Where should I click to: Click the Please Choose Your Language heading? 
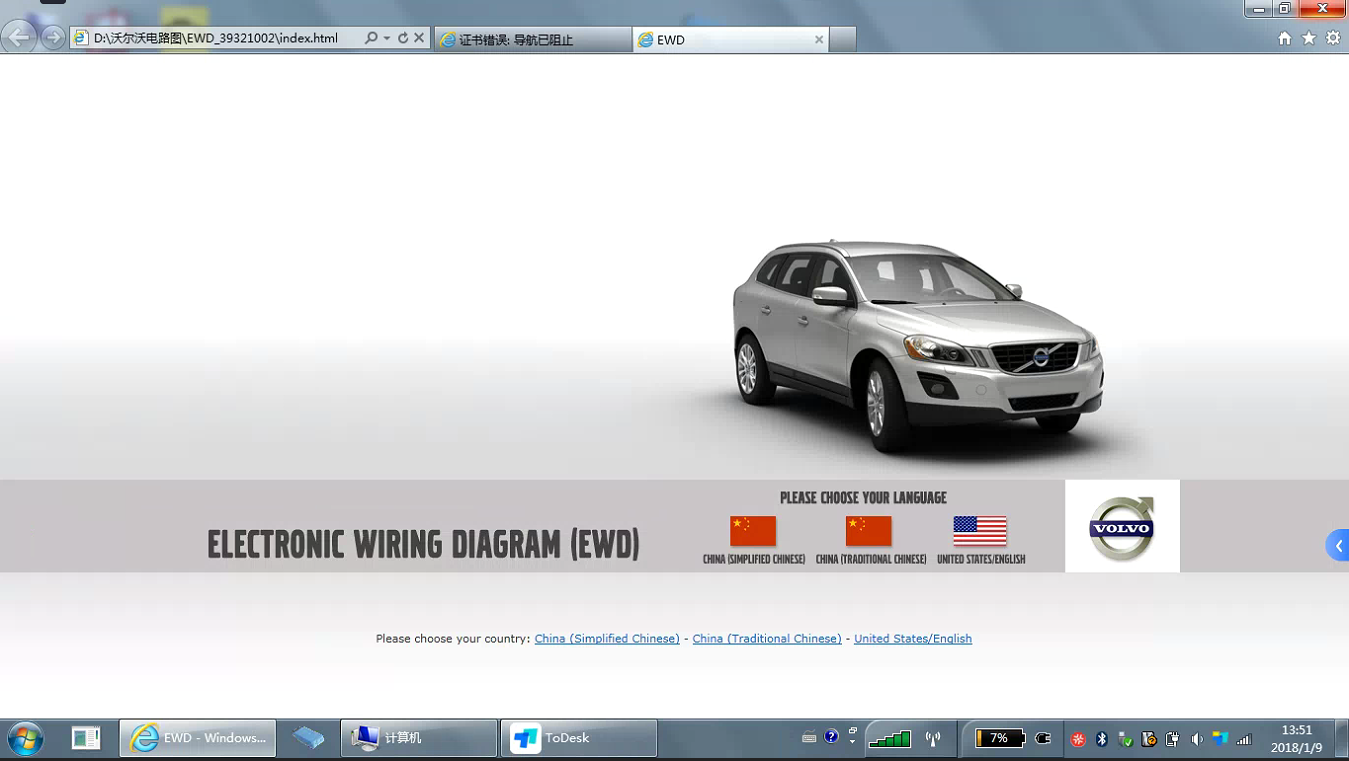(863, 498)
